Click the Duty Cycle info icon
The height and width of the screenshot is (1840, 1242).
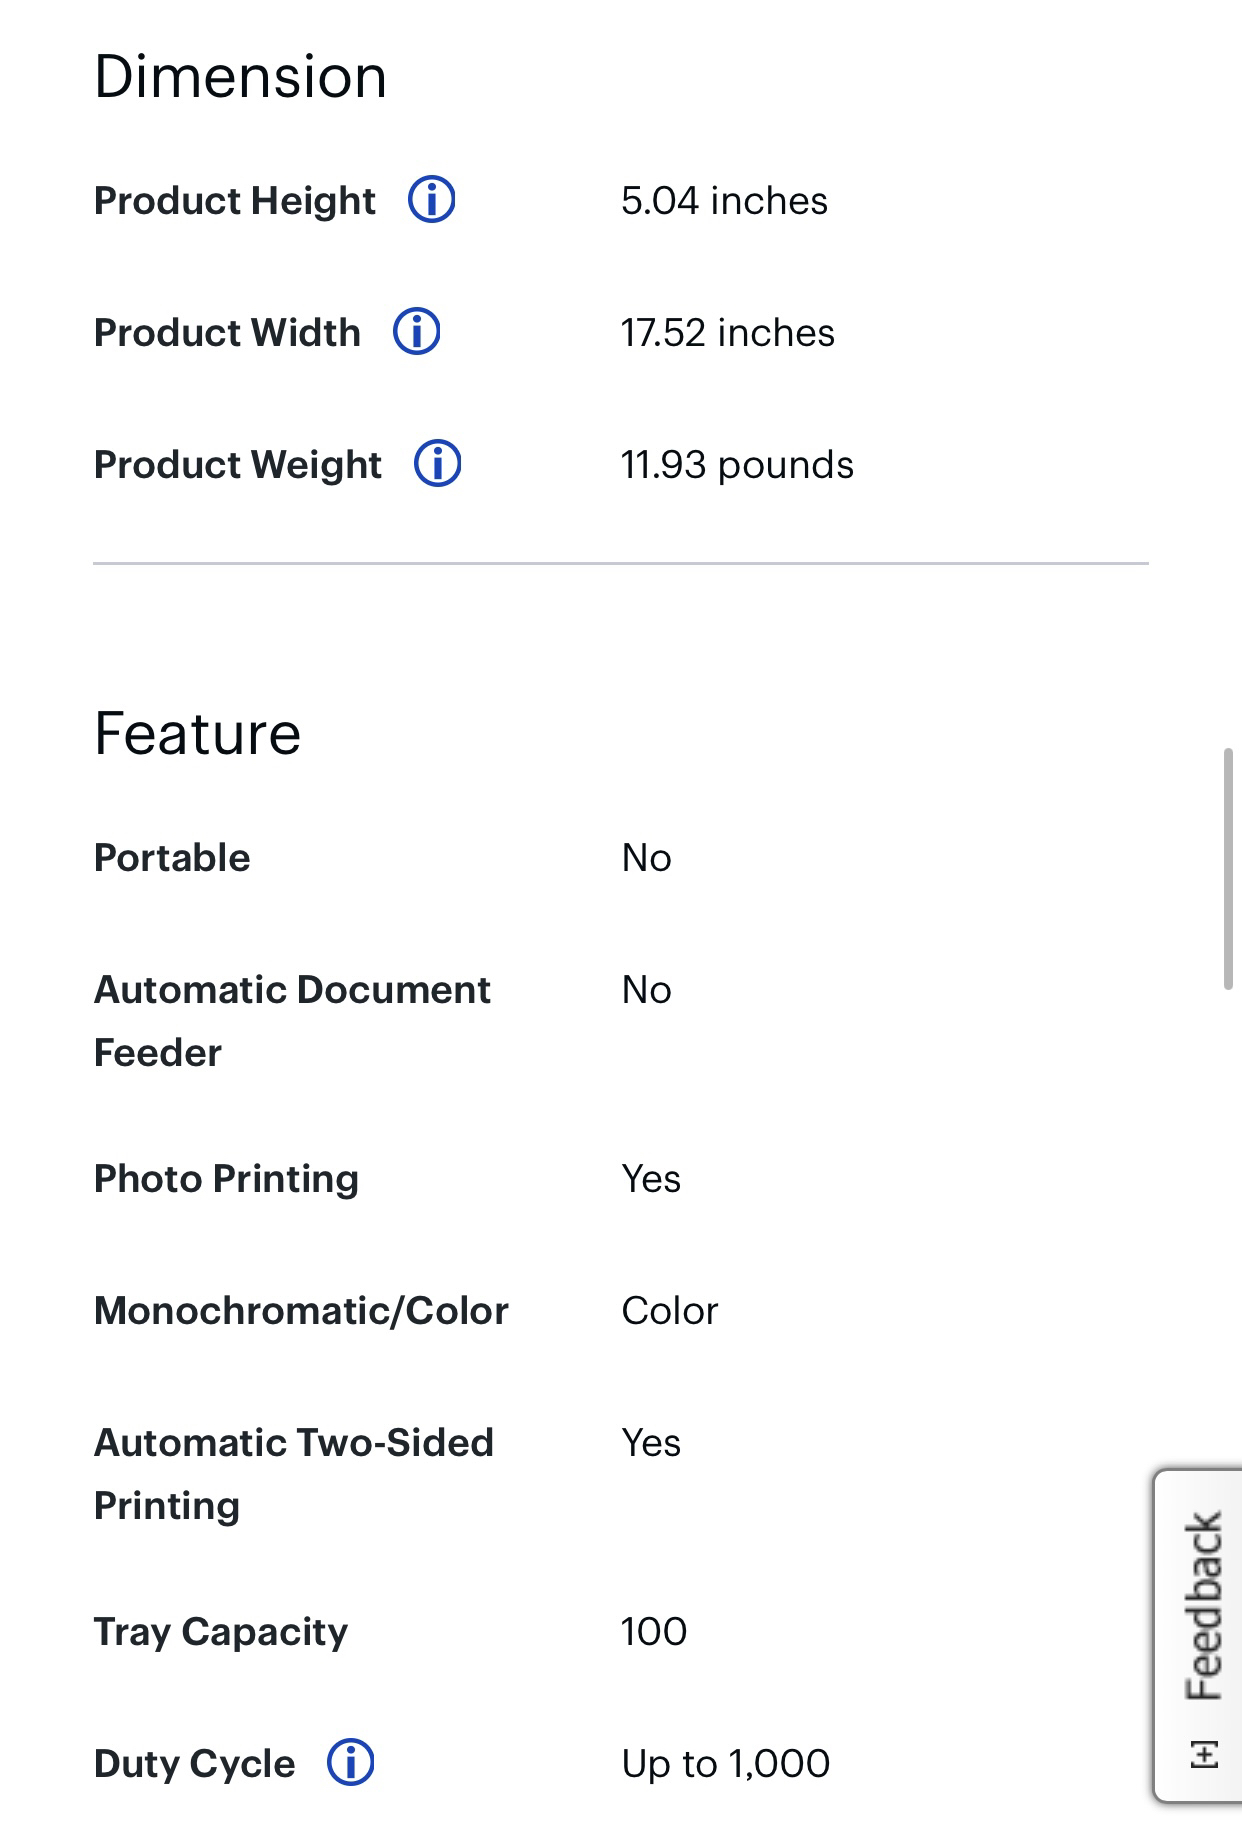click(350, 1763)
